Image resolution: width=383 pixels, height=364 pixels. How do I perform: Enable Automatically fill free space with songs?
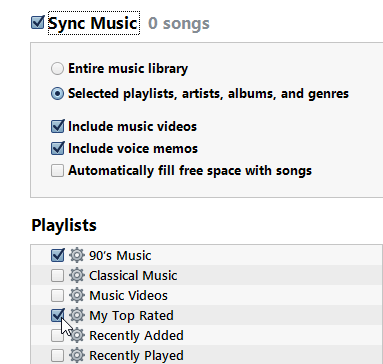(57, 171)
